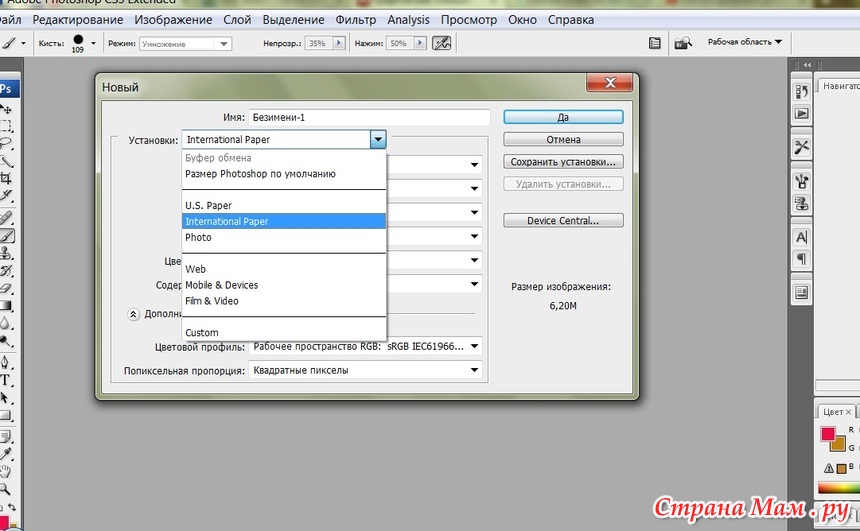Open the Цветовой профиль dropdown

pyautogui.click(x=365, y=347)
